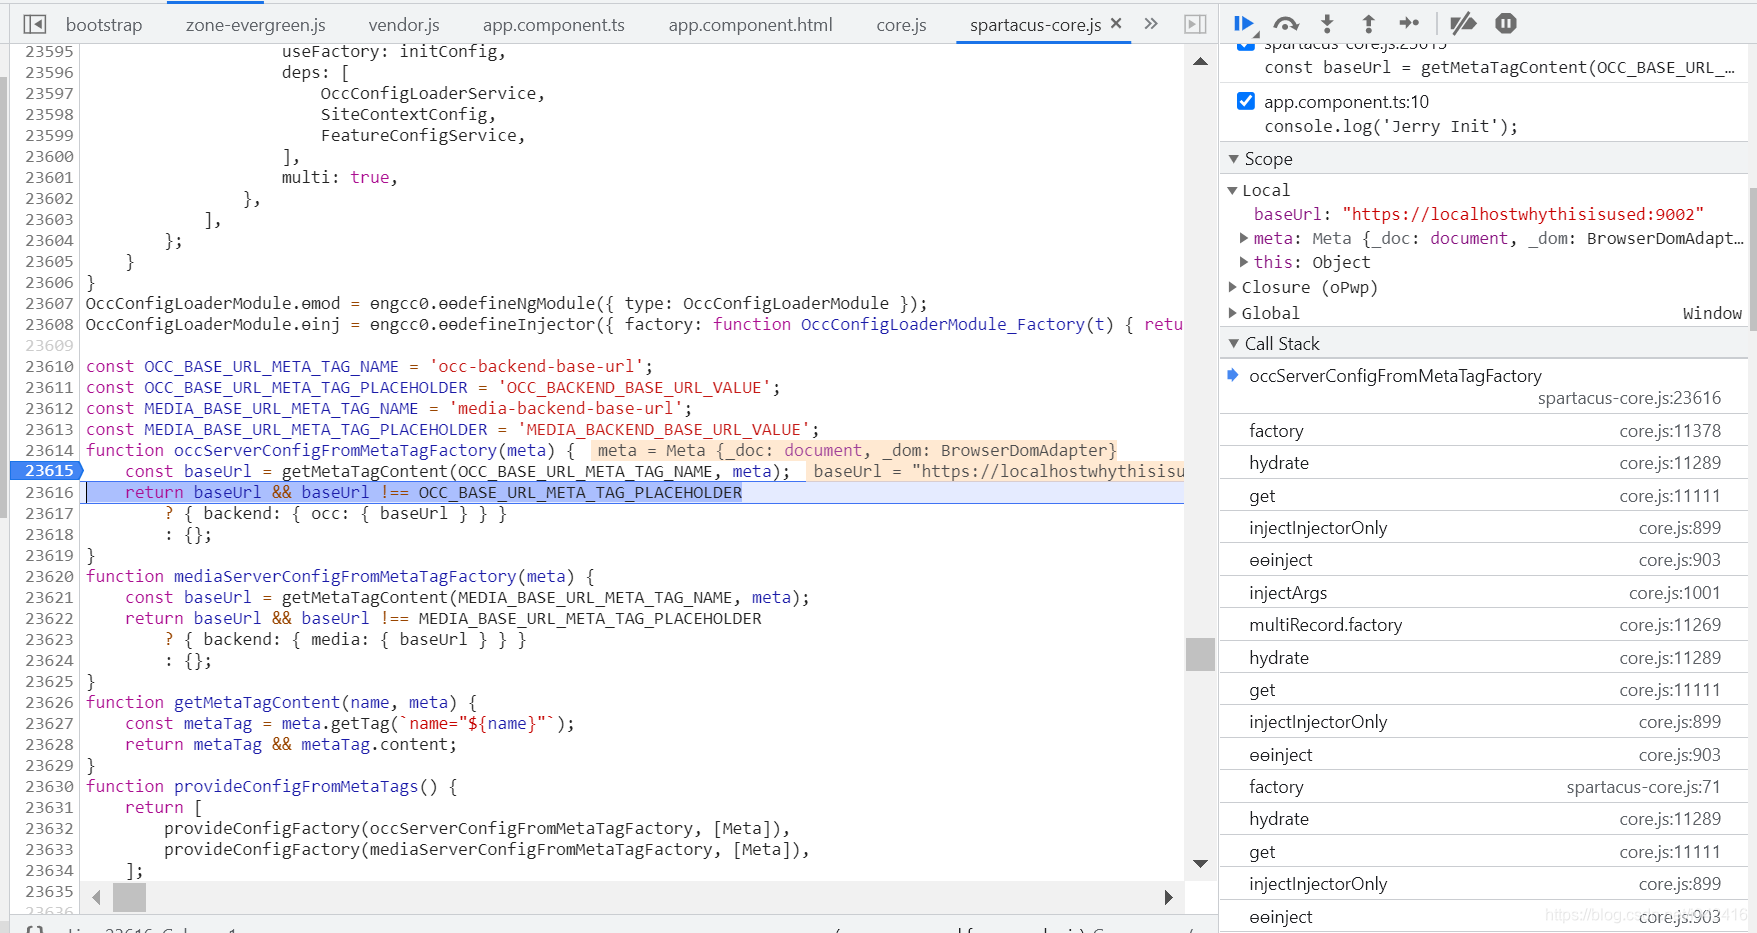Image resolution: width=1757 pixels, height=933 pixels.
Task: Collapse the Local scope
Action: pyautogui.click(x=1233, y=190)
